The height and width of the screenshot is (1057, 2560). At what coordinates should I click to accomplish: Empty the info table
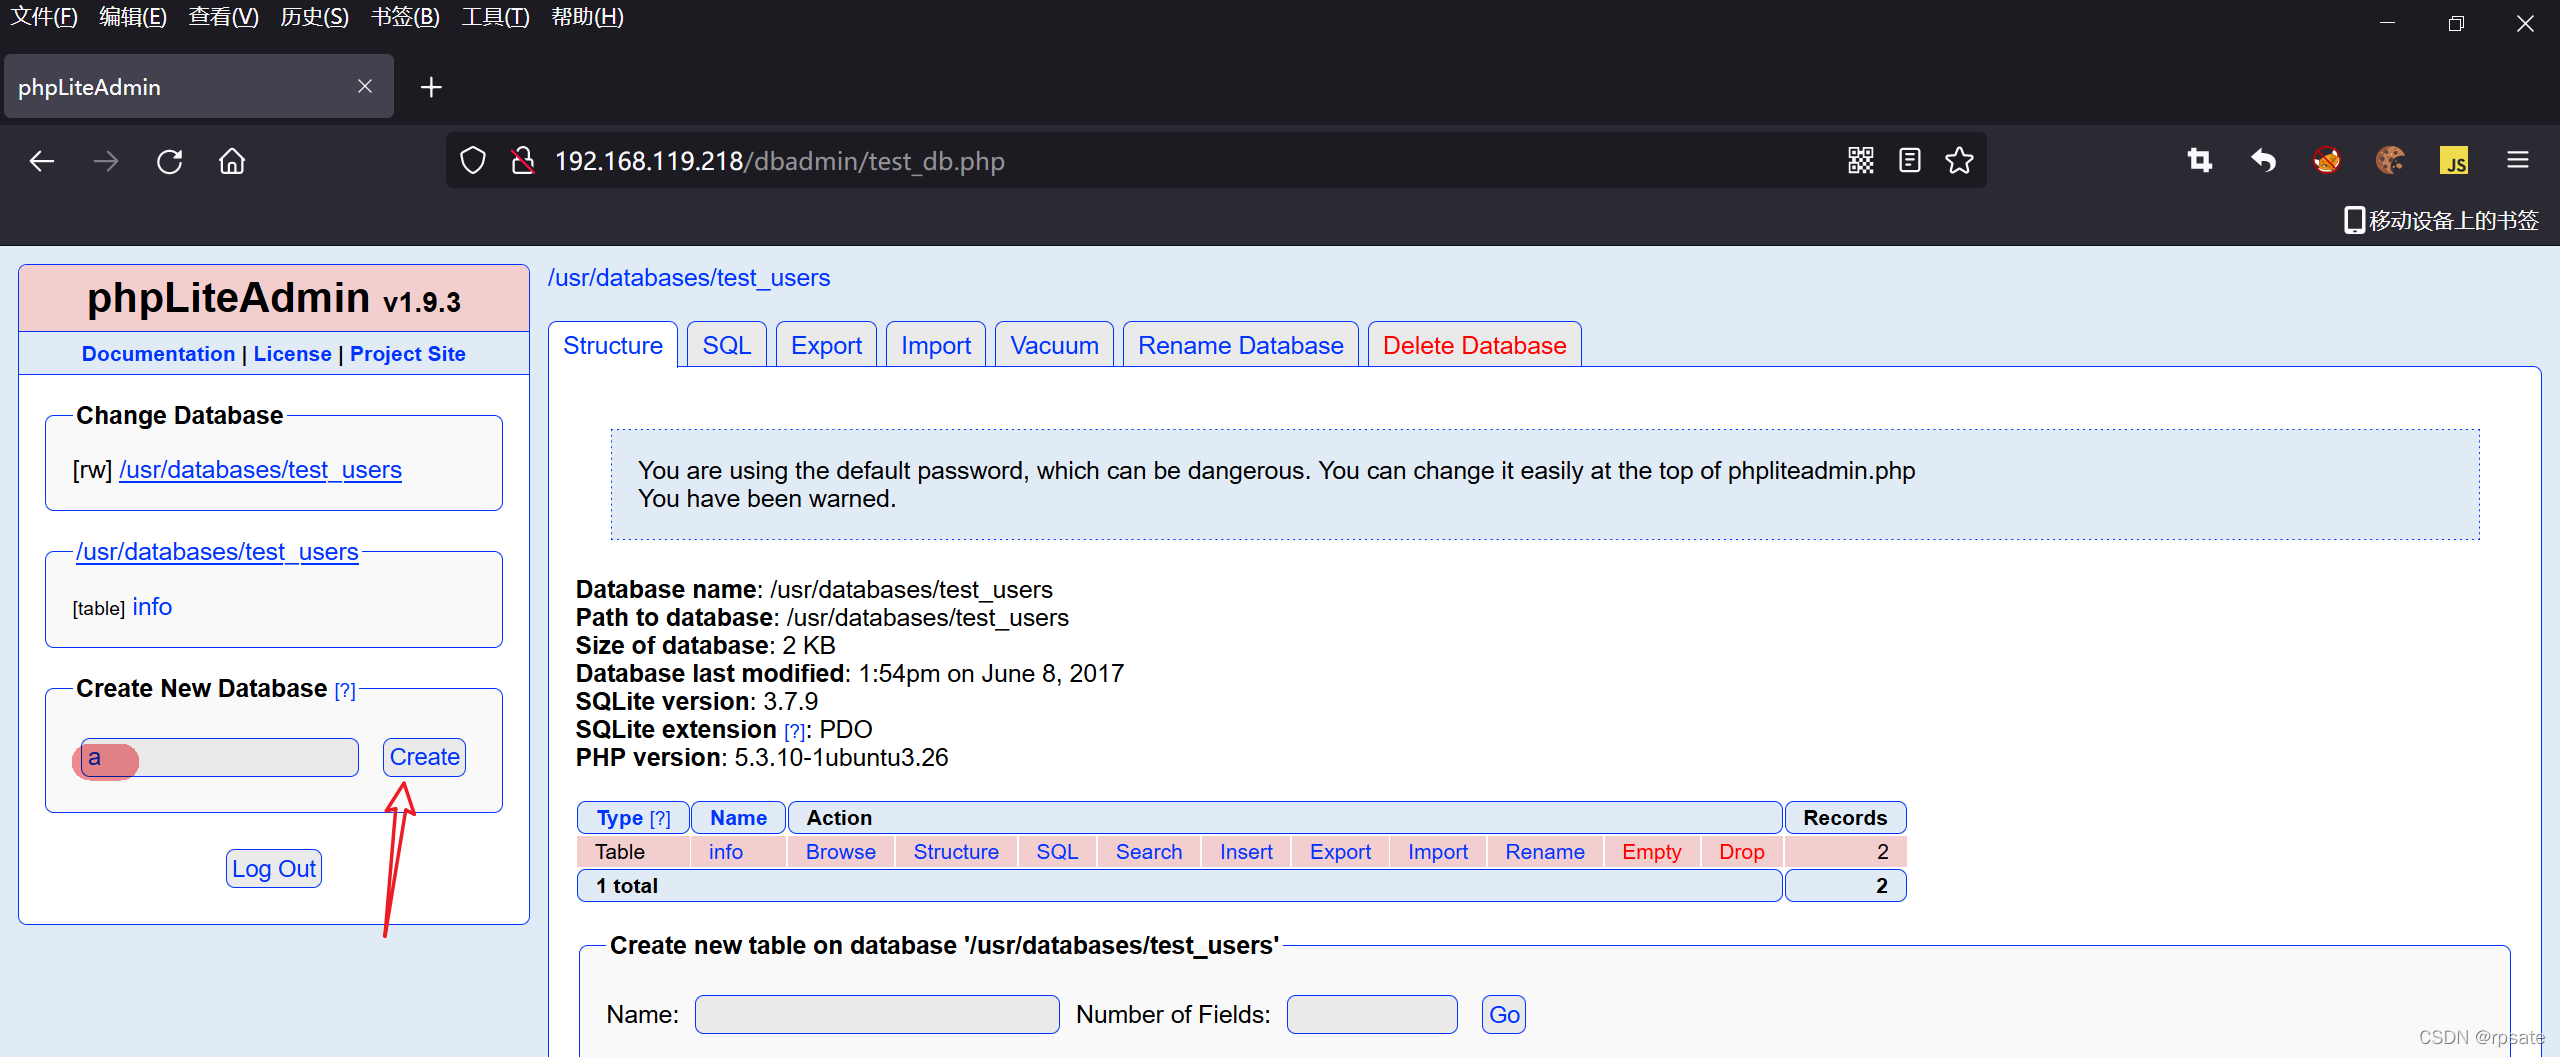(x=1652, y=852)
